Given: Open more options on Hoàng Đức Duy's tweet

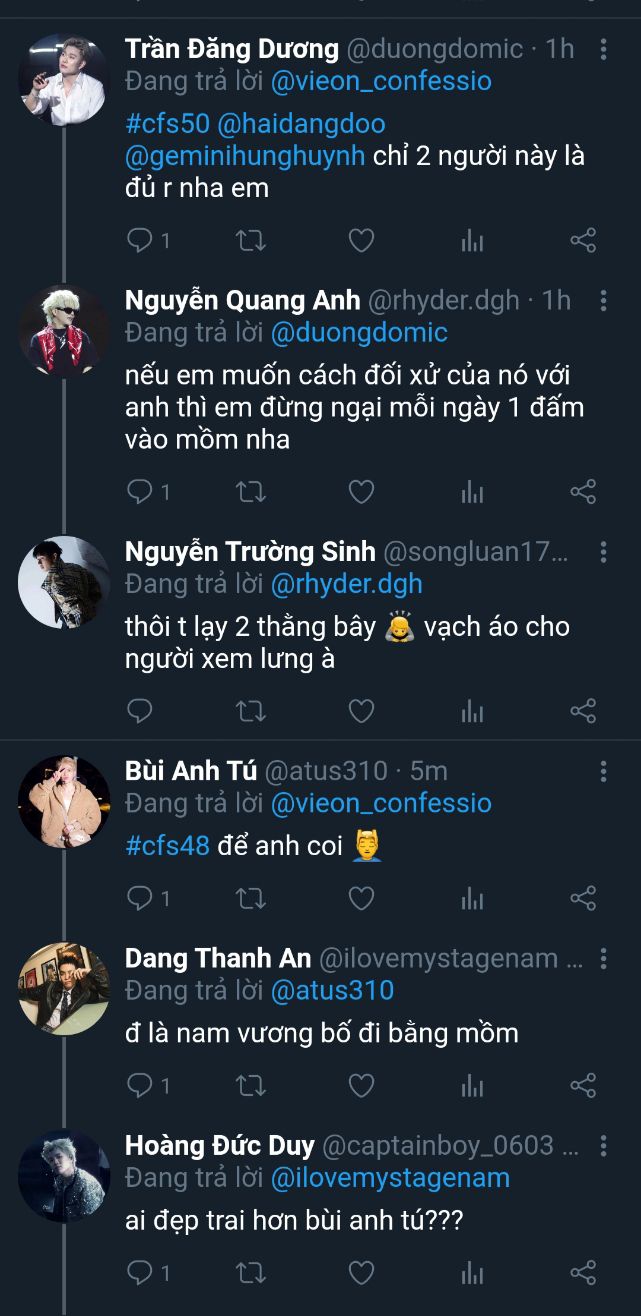Looking at the screenshot, I should pos(604,1146).
